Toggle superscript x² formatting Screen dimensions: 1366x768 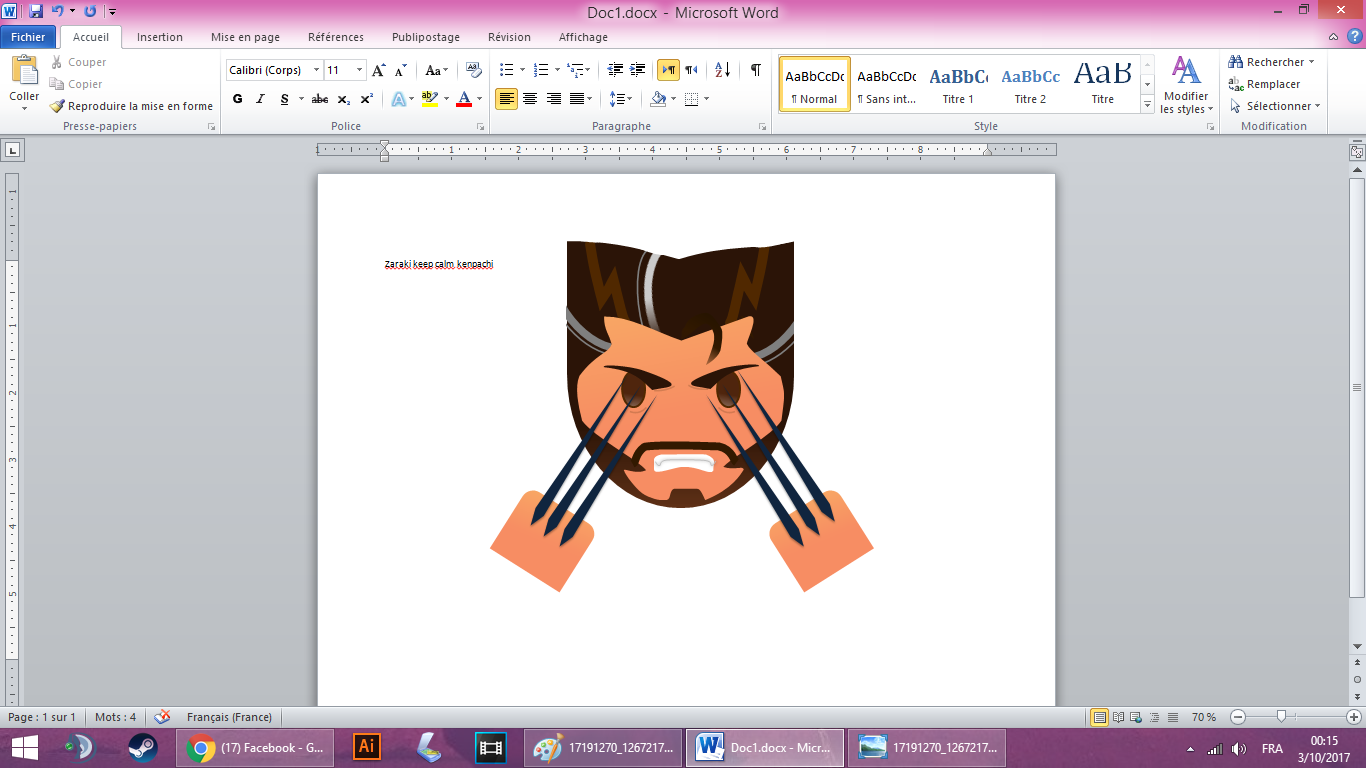(367, 99)
